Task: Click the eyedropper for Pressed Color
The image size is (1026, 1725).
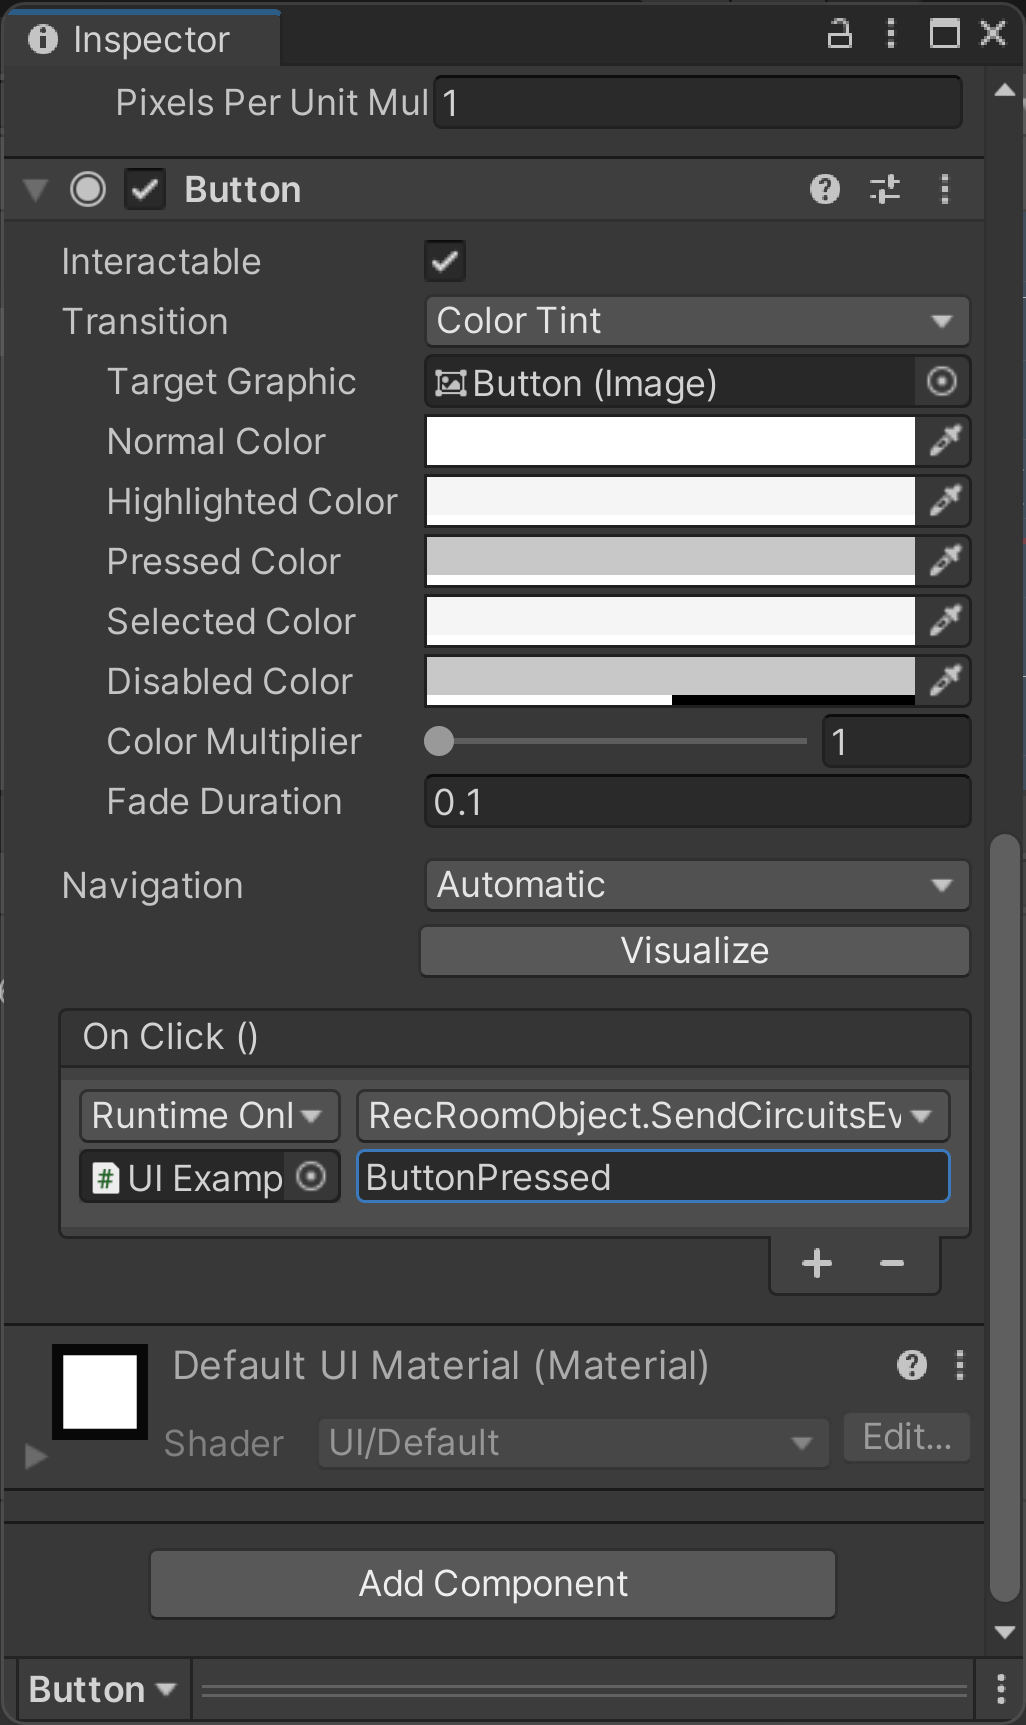Action: click(944, 561)
